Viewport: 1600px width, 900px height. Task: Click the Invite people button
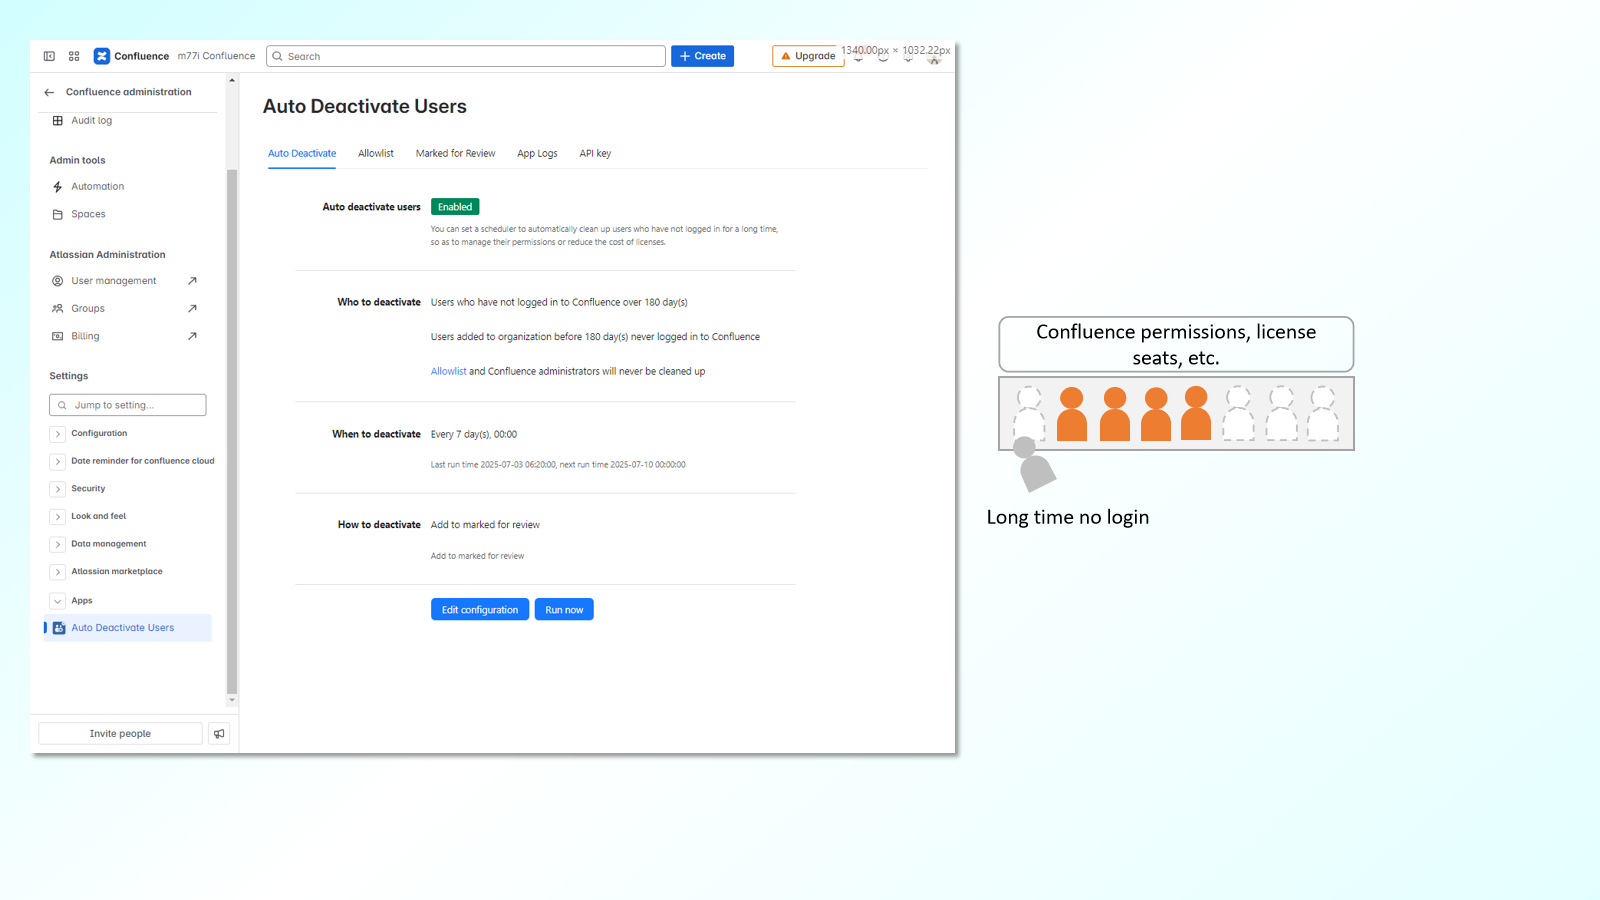pyautogui.click(x=120, y=733)
